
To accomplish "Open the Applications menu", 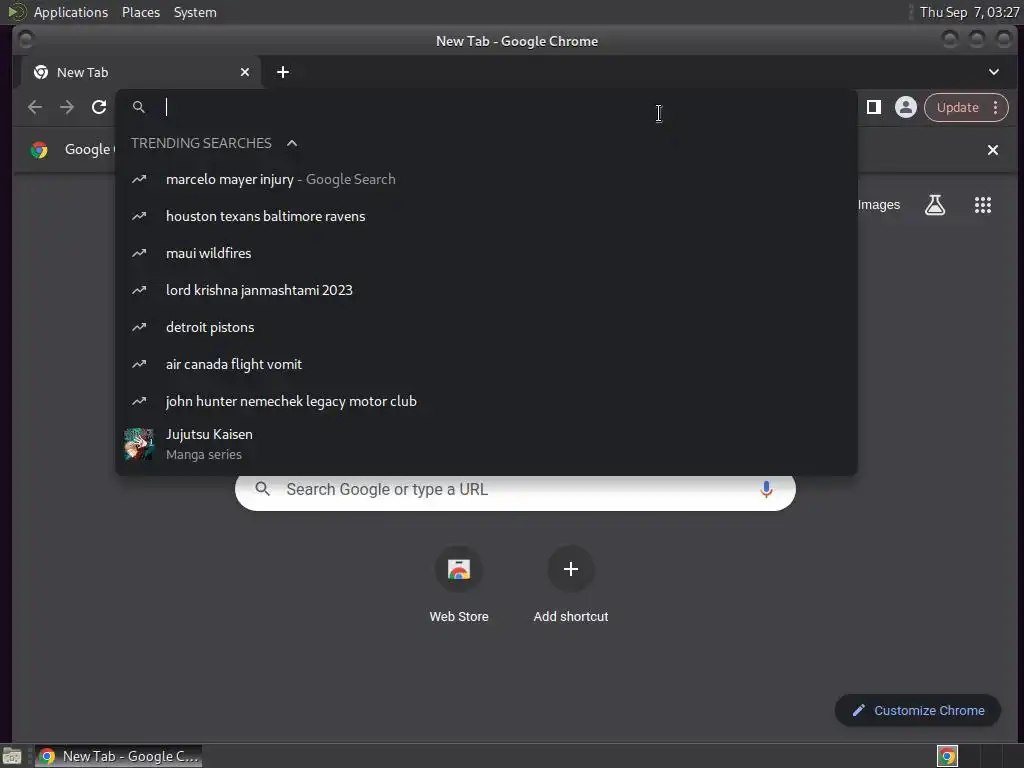I will click(71, 12).
